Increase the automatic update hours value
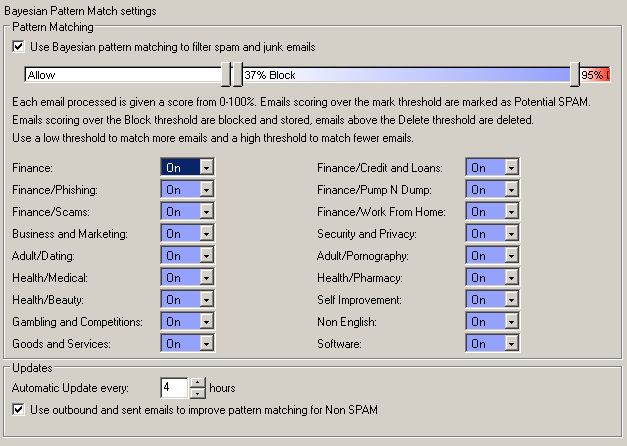 [x=197, y=382]
